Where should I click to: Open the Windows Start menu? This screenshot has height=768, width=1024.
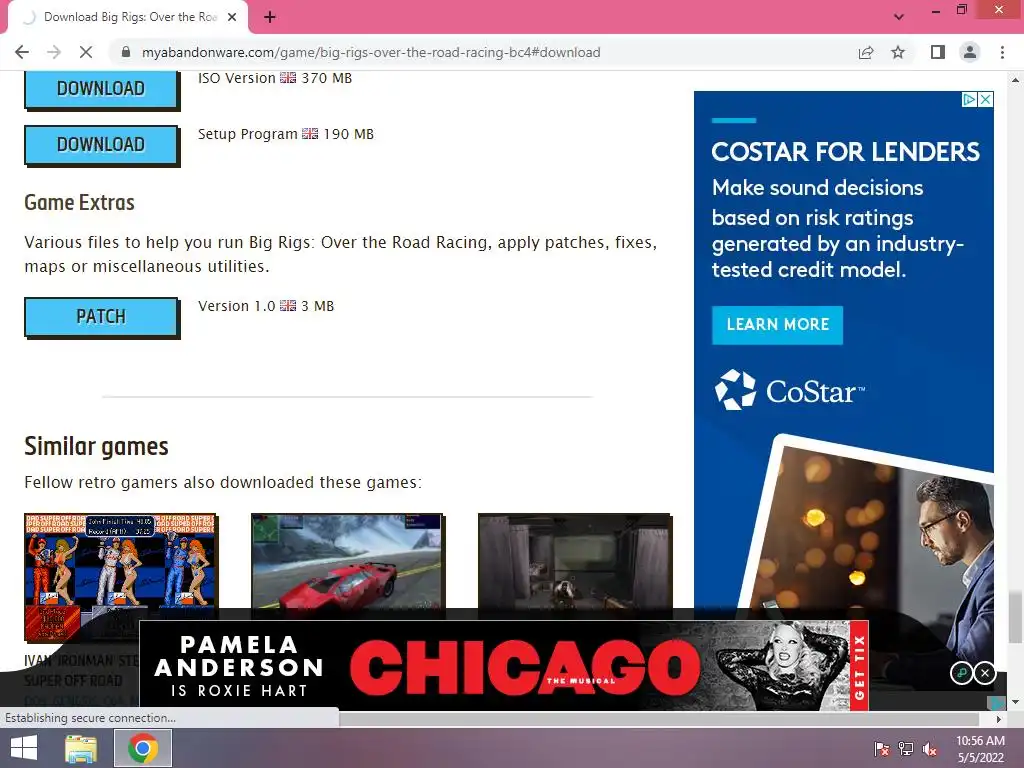pos(24,748)
